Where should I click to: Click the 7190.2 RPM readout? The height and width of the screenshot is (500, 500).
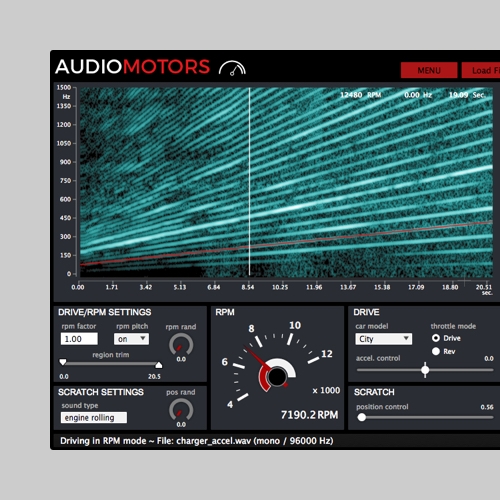[x=309, y=415]
